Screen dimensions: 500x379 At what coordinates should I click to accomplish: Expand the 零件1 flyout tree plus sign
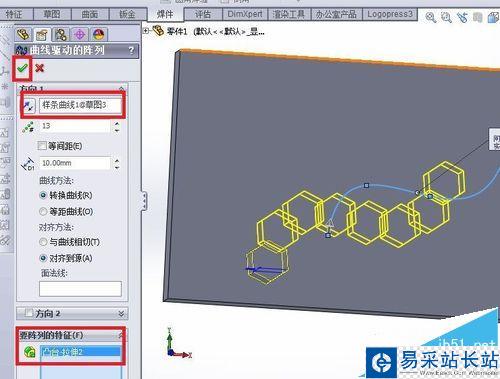pos(146,31)
